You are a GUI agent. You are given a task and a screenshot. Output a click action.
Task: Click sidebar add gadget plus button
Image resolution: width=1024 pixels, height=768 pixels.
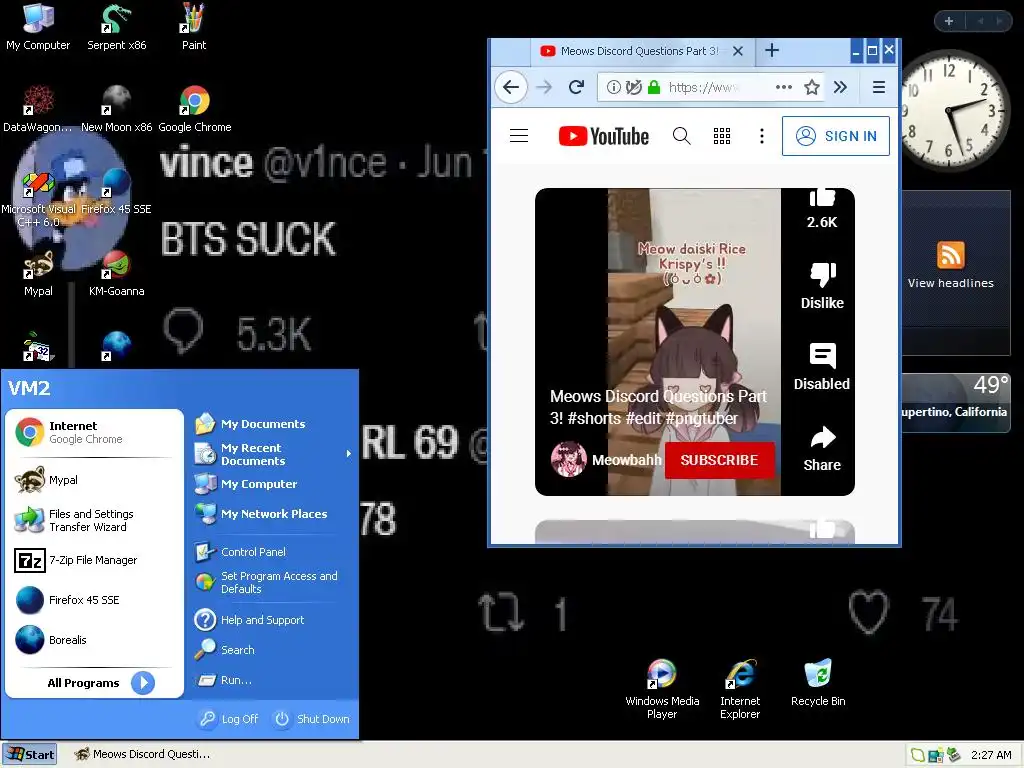[949, 21]
